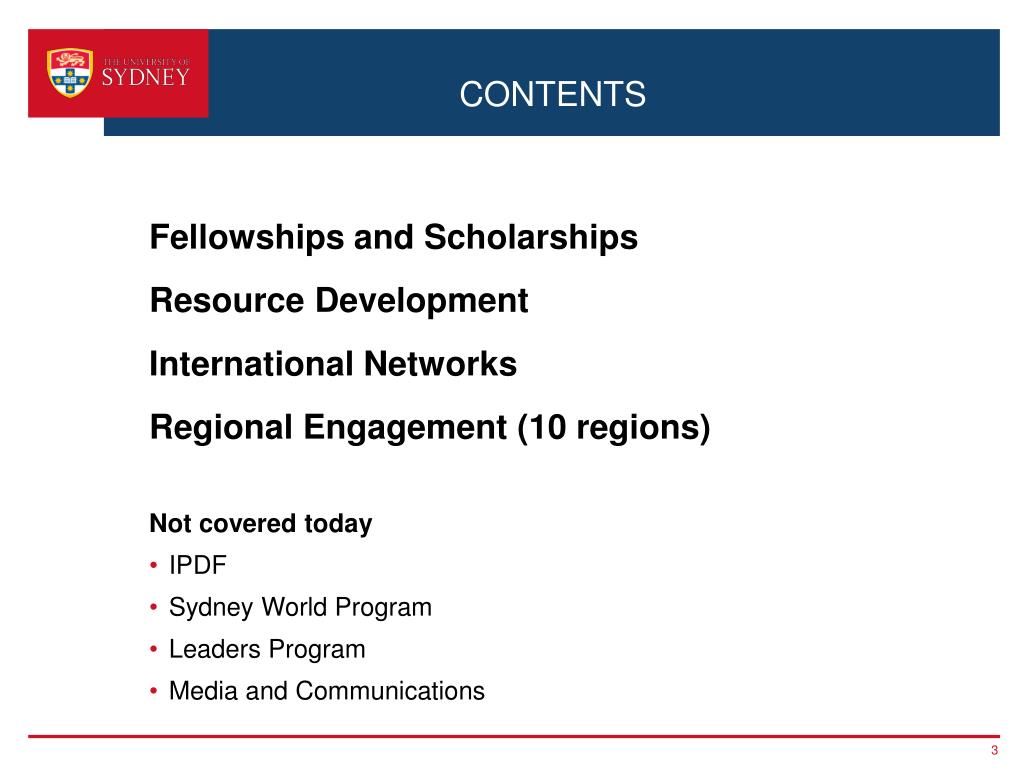Image resolution: width=1024 pixels, height=768 pixels.
Task: Click the Not covered today subheading
Action: click(x=261, y=524)
